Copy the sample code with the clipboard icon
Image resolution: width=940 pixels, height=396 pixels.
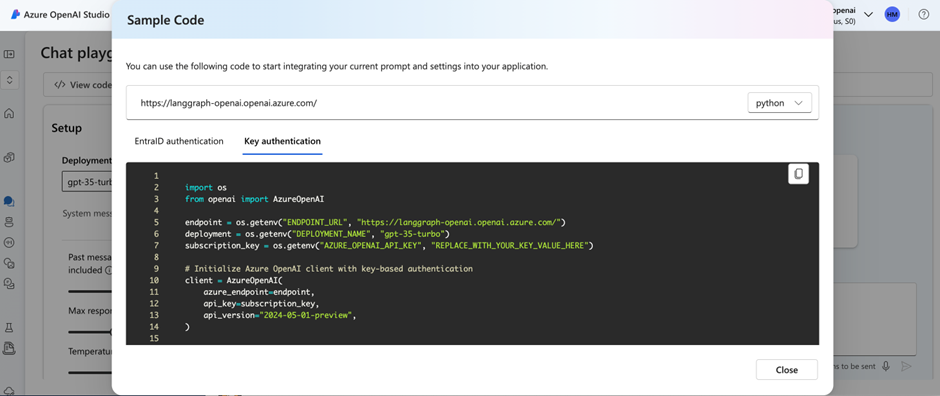pyautogui.click(x=798, y=174)
